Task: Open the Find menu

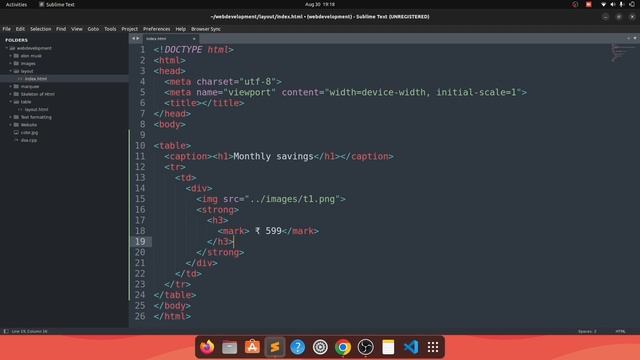Action: [x=61, y=29]
